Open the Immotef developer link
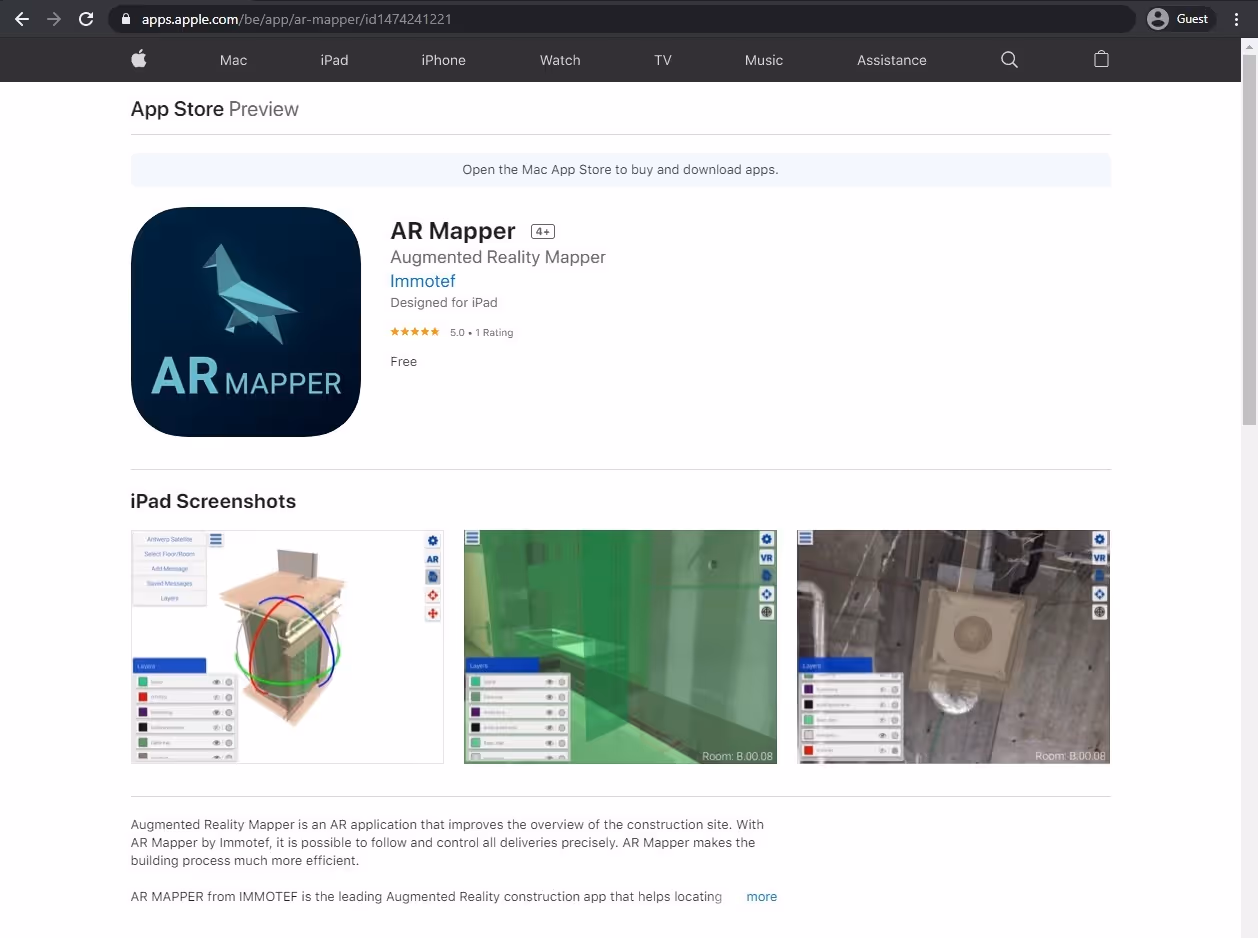Viewport: 1258px width, 938px height. point(422,281)
